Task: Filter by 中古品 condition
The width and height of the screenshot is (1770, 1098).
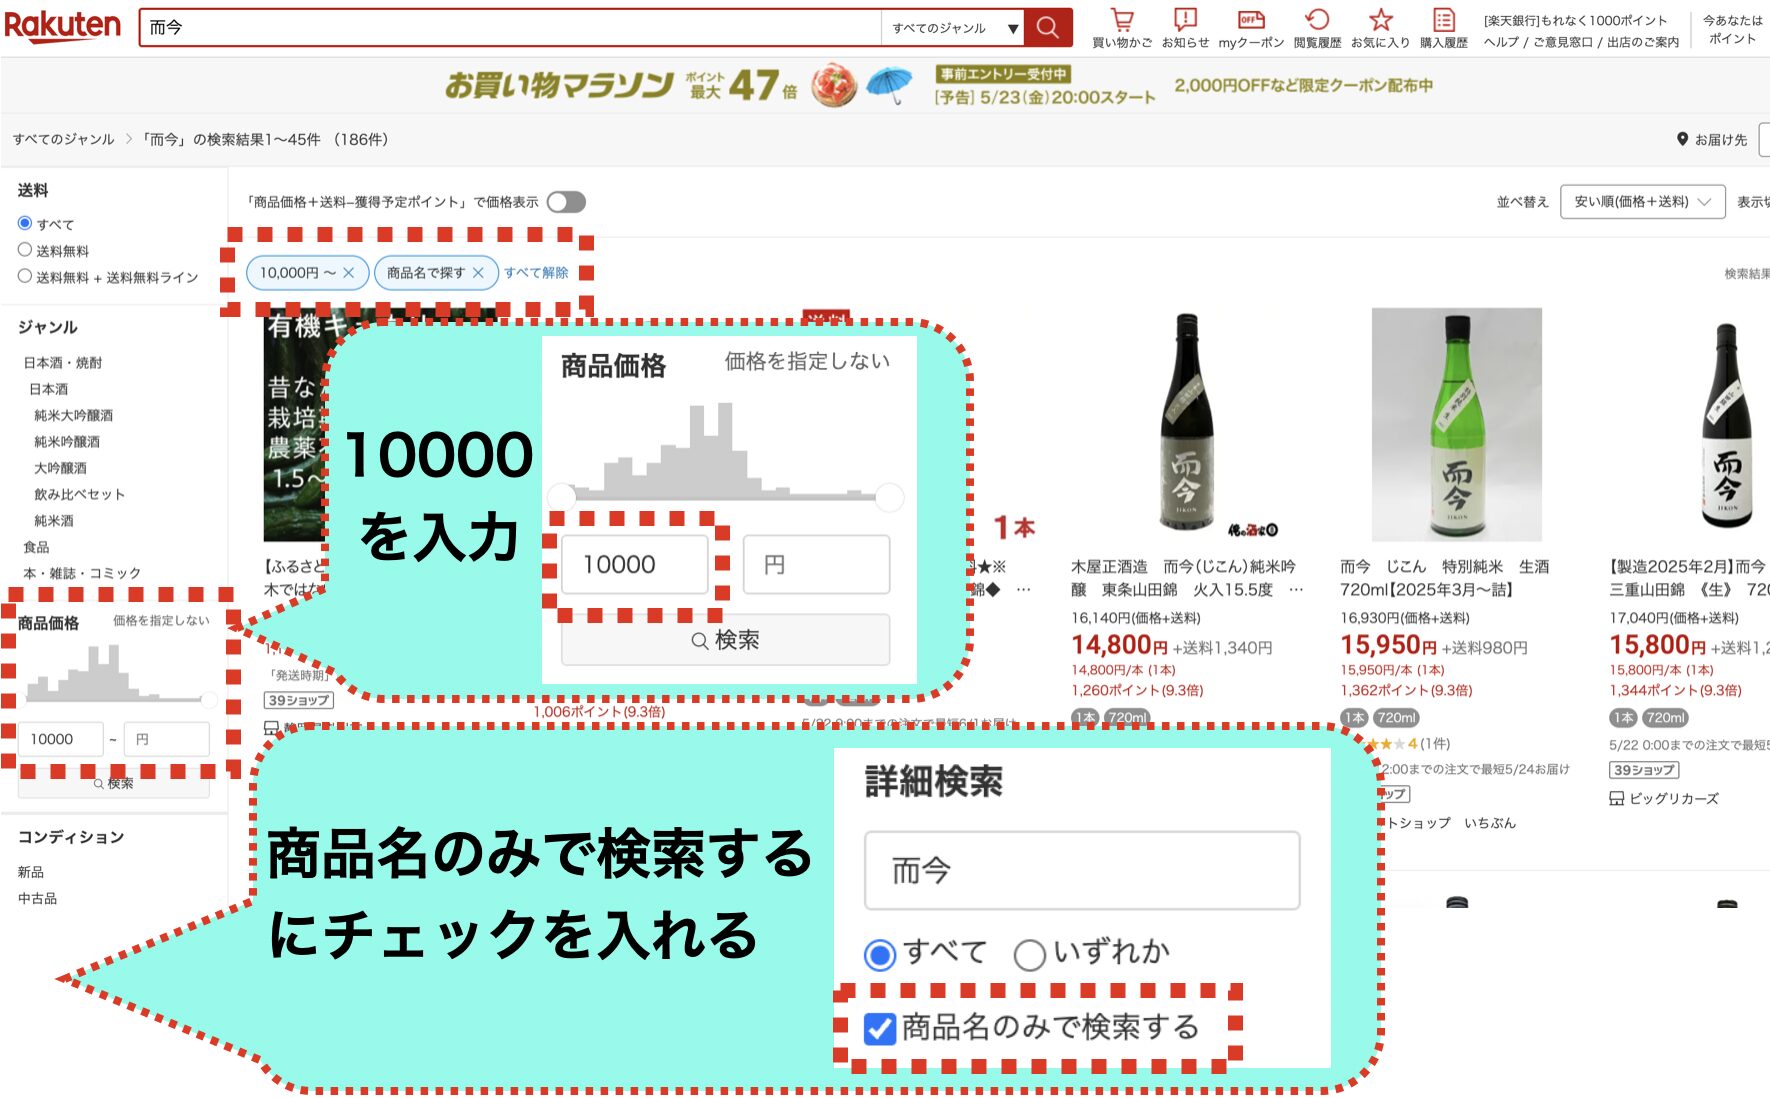Action: coord(37,898)
